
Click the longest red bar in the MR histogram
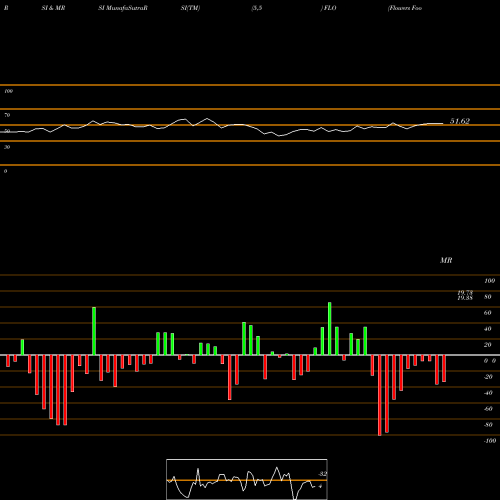click(x=380, y=395)
